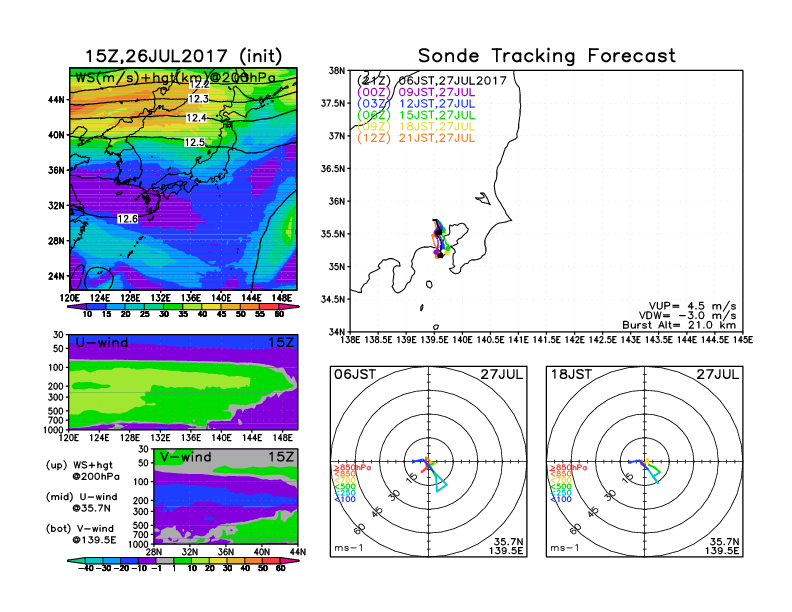Click the "V-wind" panel label
Screen dimensions: 792x612
tap(186, 457)
